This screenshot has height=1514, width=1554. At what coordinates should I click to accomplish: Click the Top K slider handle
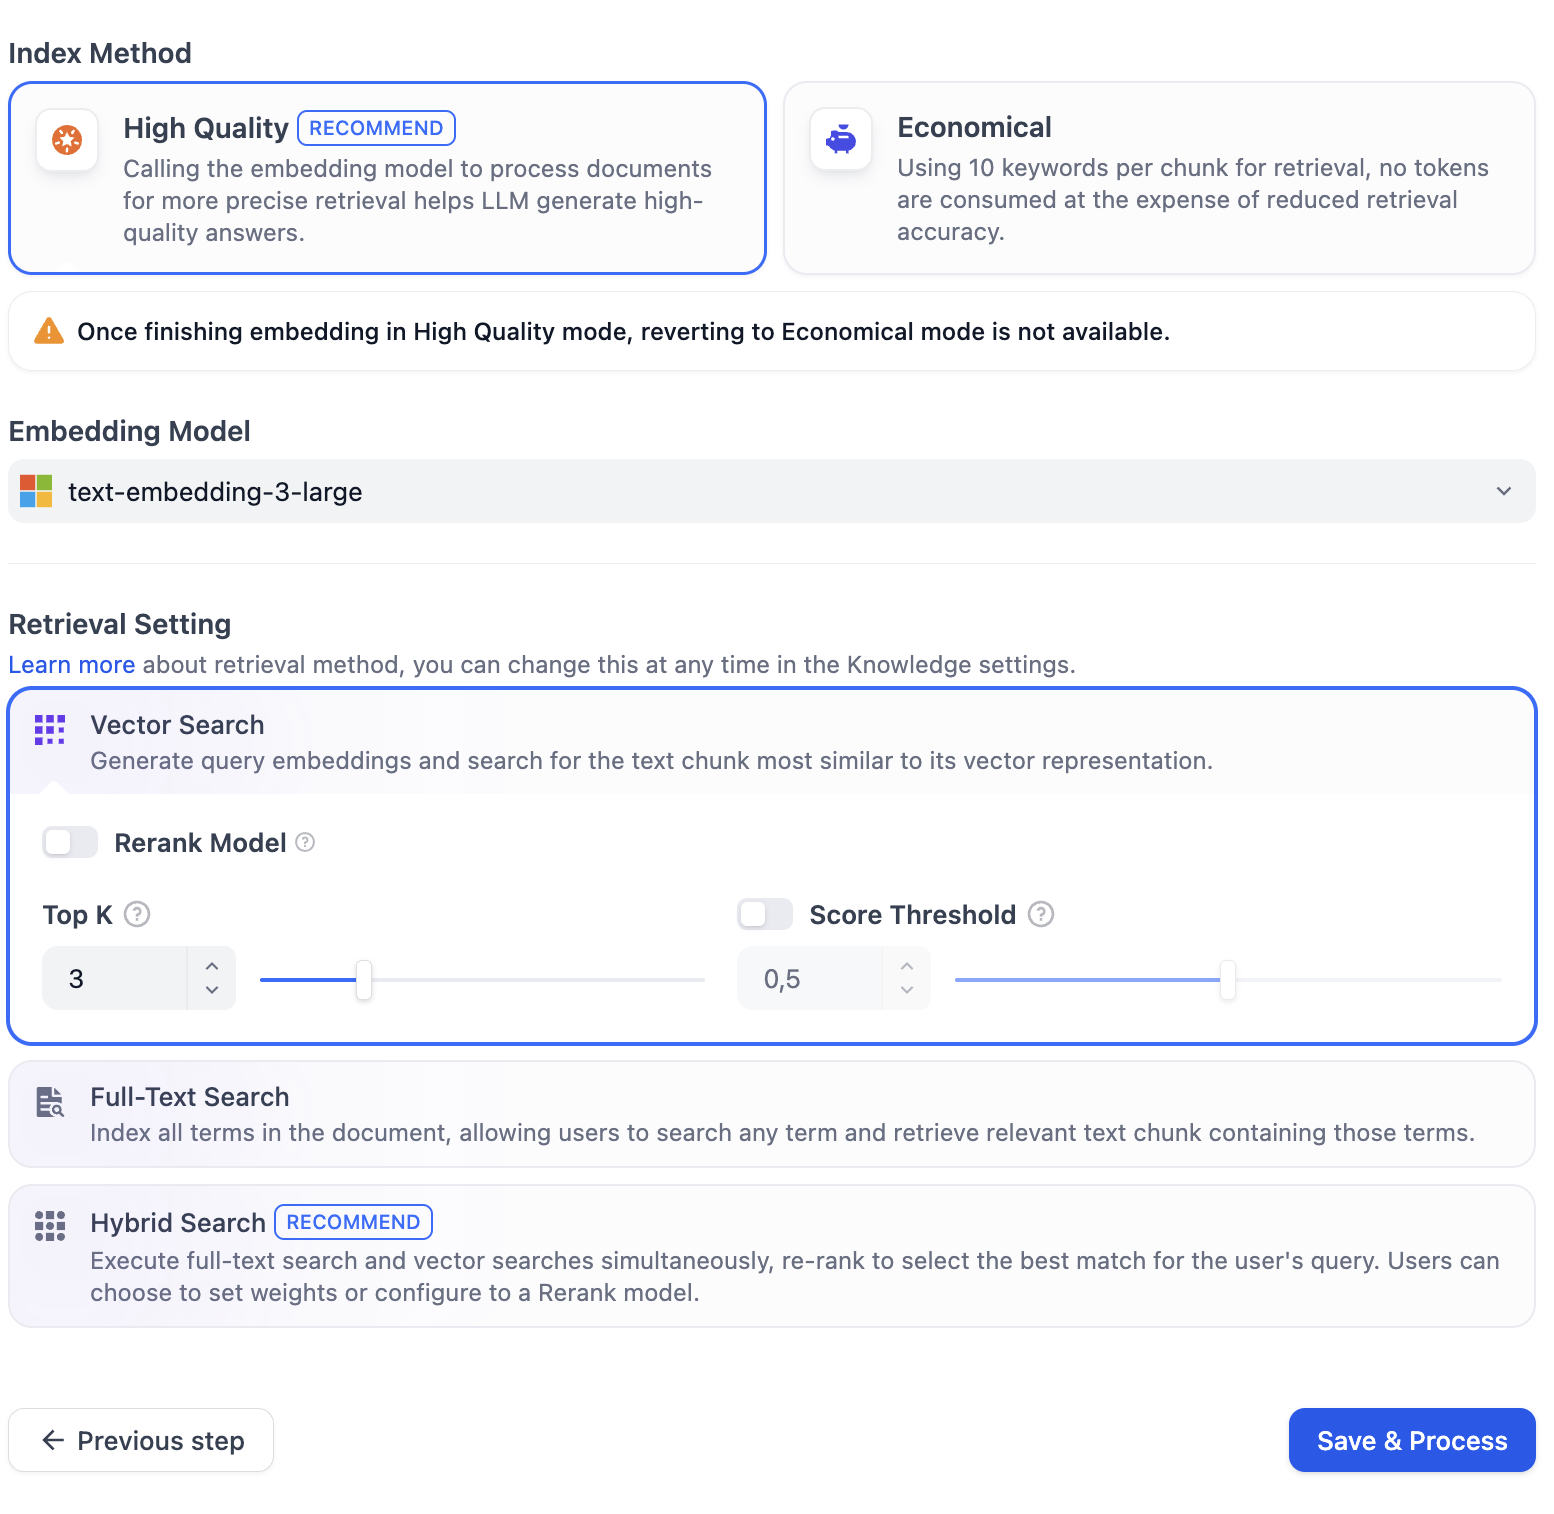(x=364, y=980)
